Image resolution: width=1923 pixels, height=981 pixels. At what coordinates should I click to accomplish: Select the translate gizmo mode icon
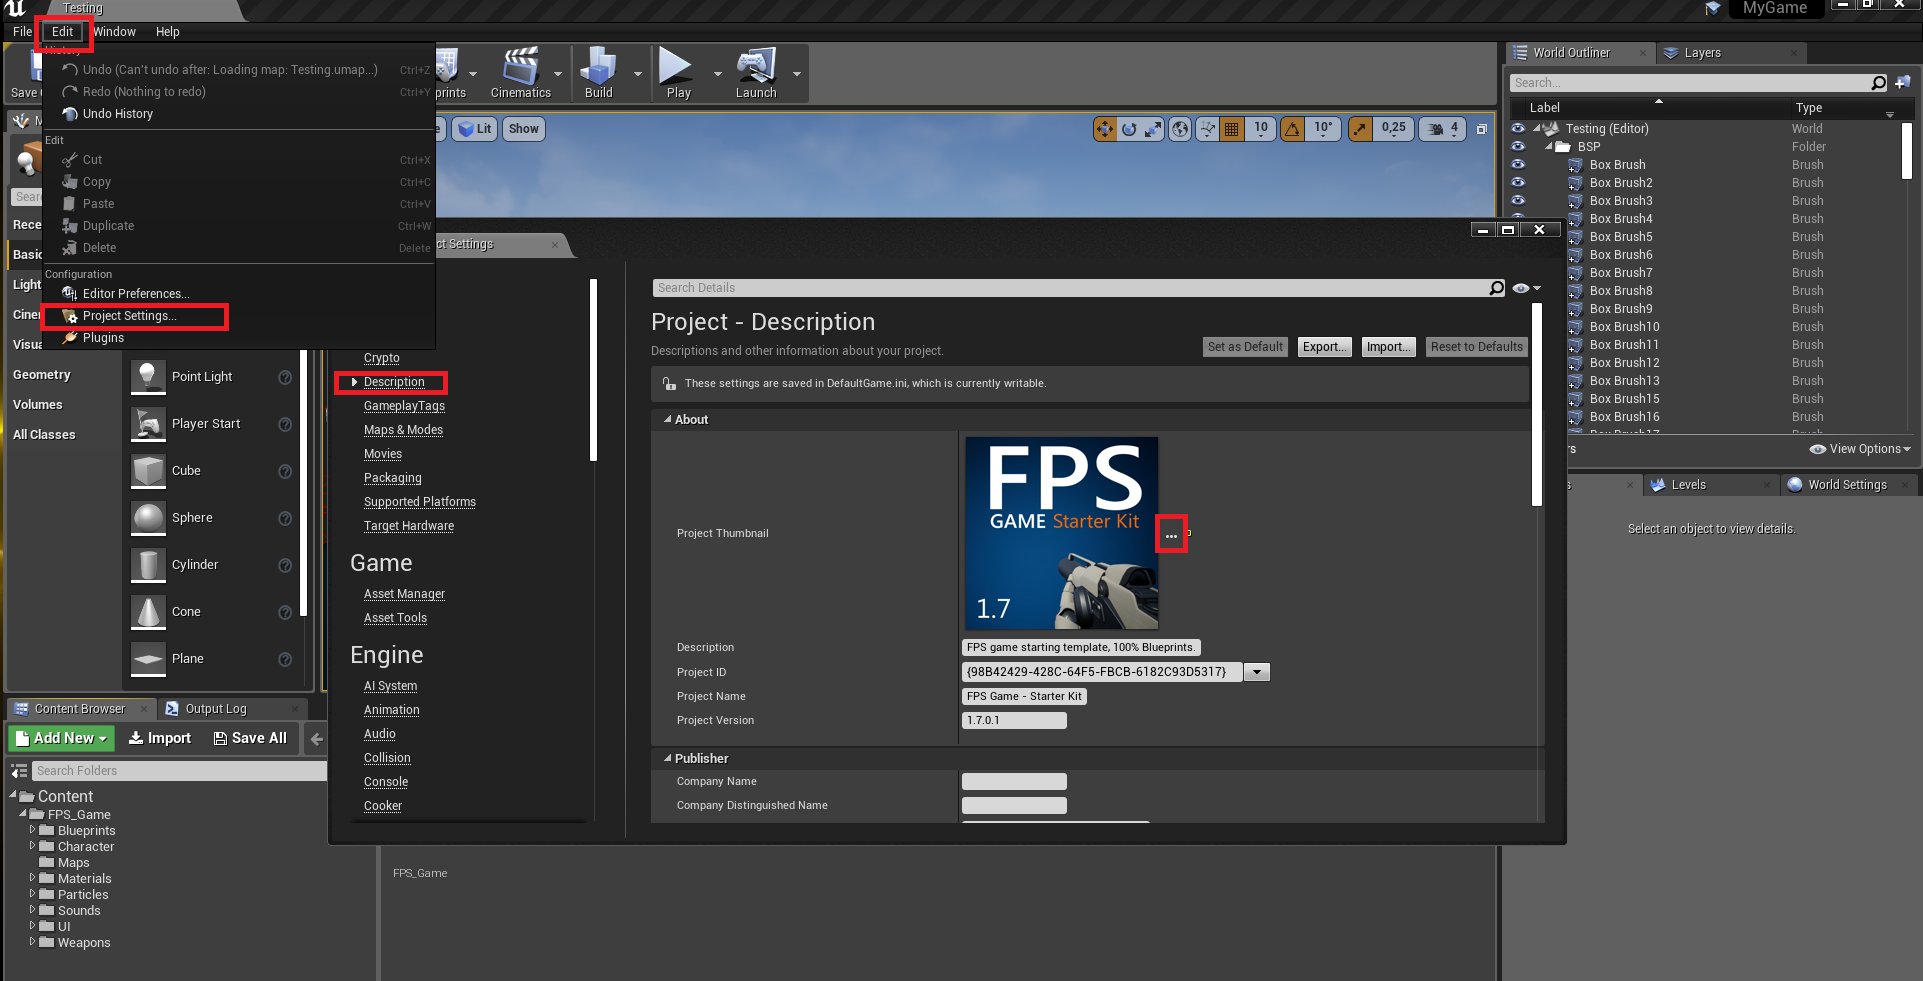[1105, 129]
